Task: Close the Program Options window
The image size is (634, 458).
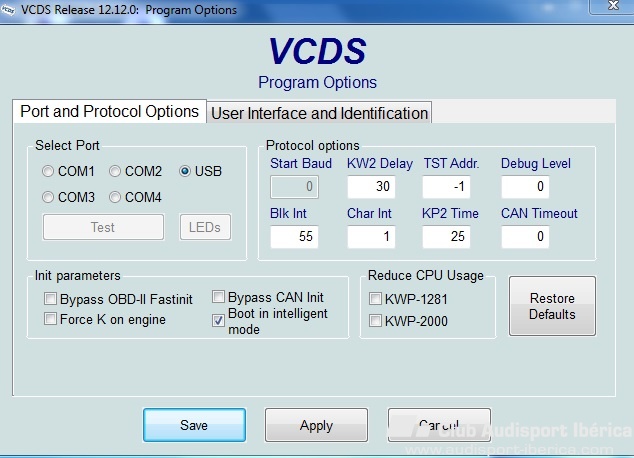Action: click(x=612, y=6)
